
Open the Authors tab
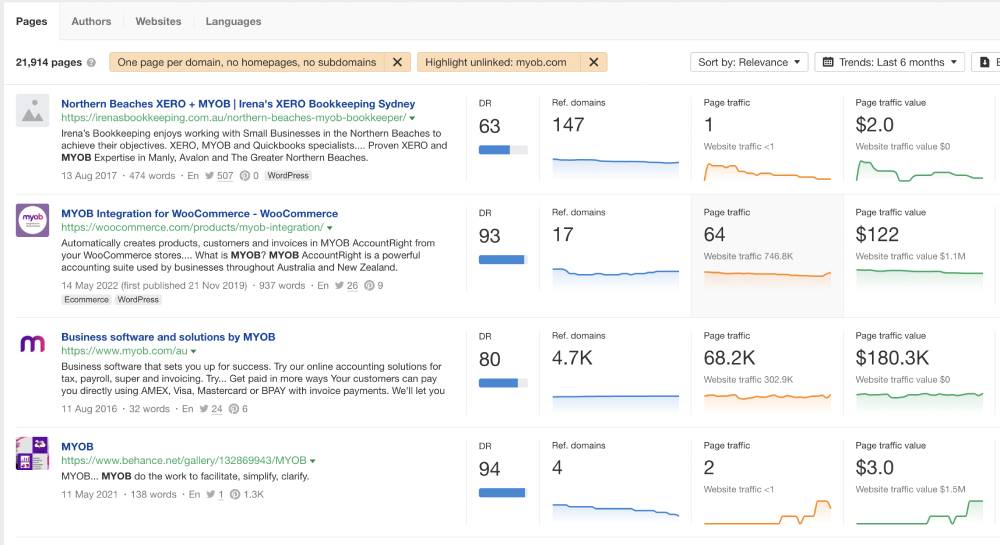tap(91, 21)
